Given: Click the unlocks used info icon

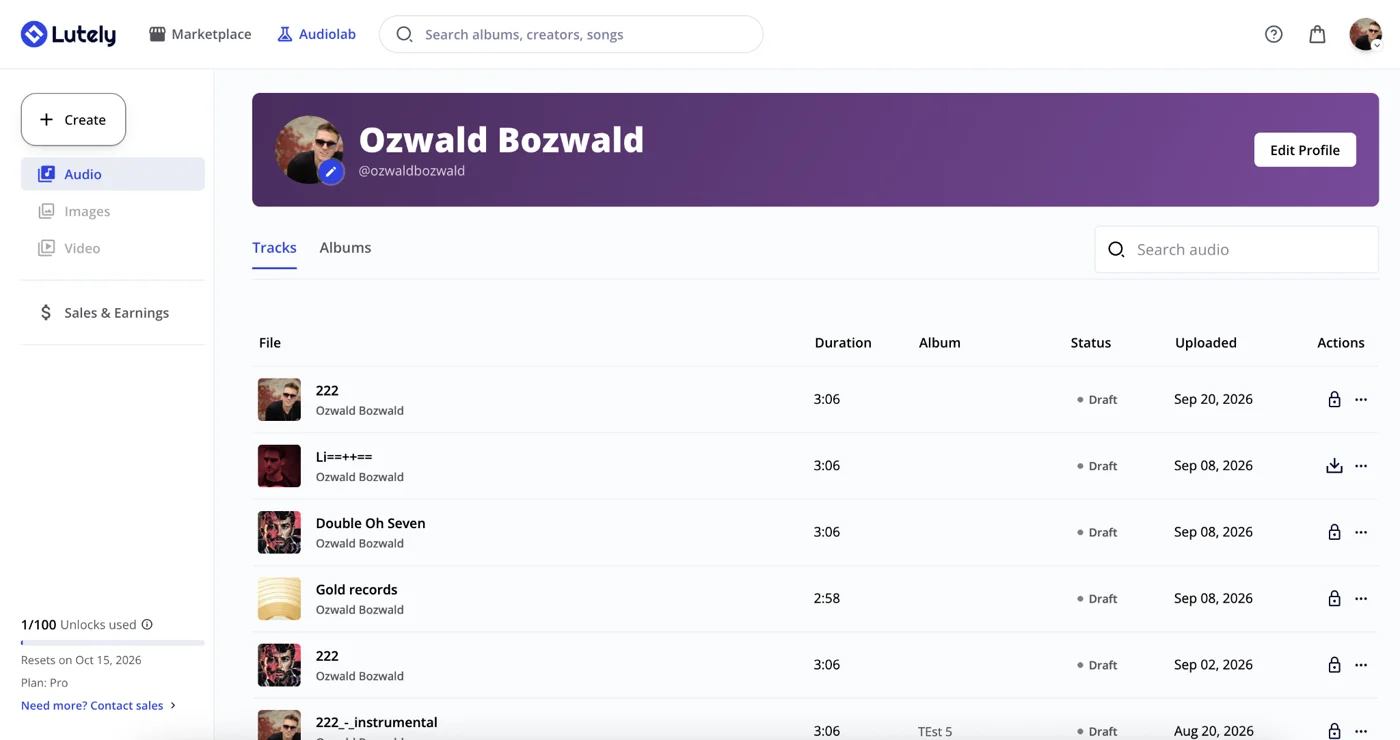Looking at the screenshot, I should [x=147, y=624].
